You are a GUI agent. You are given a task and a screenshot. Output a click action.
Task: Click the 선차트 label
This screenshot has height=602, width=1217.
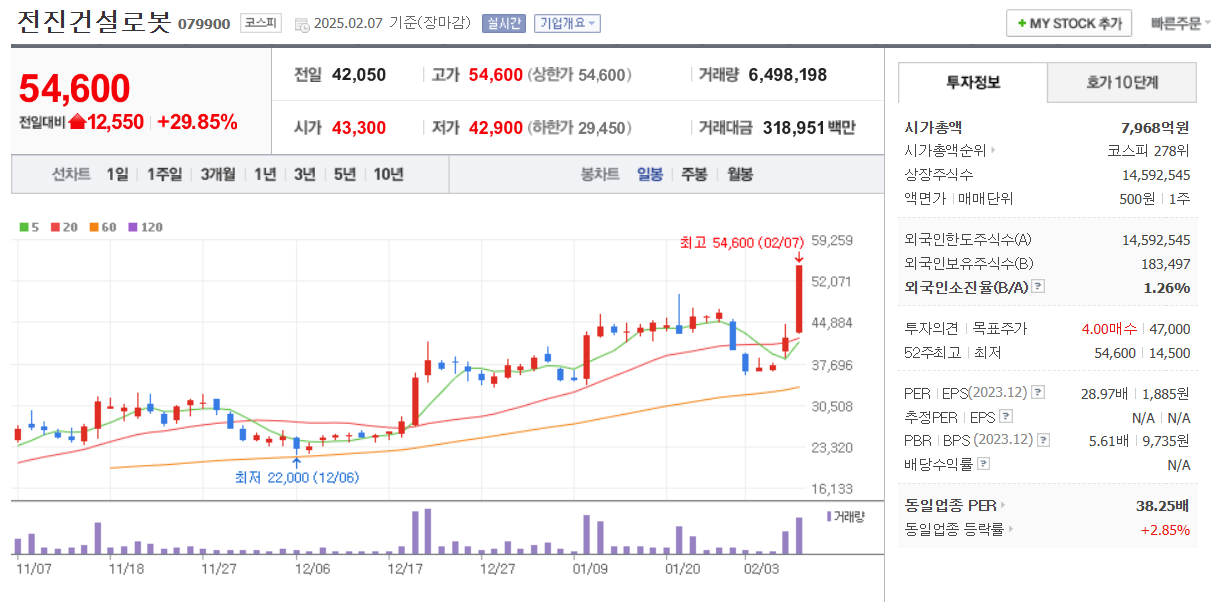(x=71, y=174)
